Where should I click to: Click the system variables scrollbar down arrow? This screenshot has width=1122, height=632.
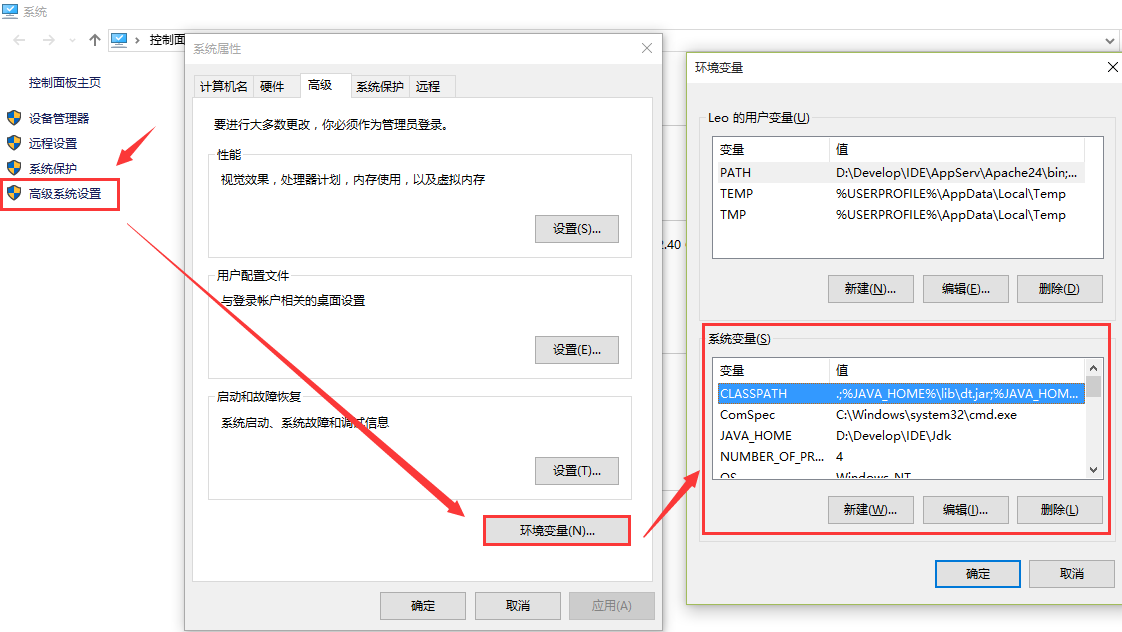click(1093, 470)
